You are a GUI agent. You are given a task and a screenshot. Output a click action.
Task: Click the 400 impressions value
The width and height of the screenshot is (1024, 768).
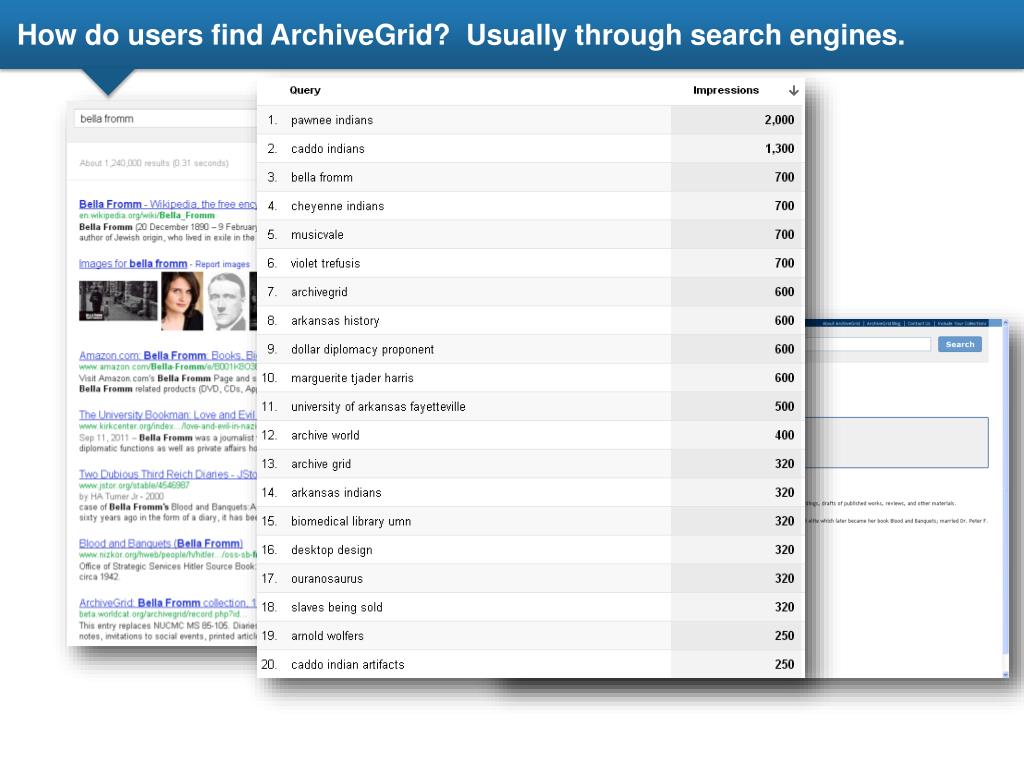tap(784, 436)
